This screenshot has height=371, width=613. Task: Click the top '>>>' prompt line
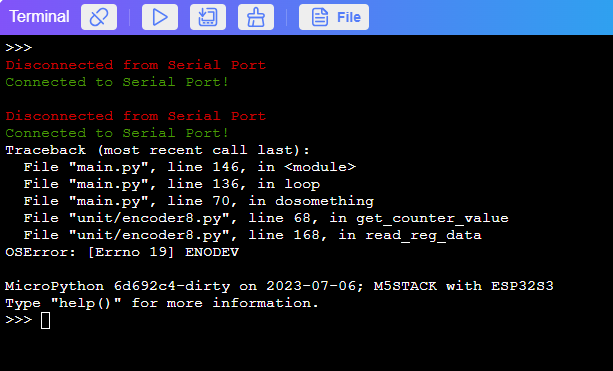(19, 48)
